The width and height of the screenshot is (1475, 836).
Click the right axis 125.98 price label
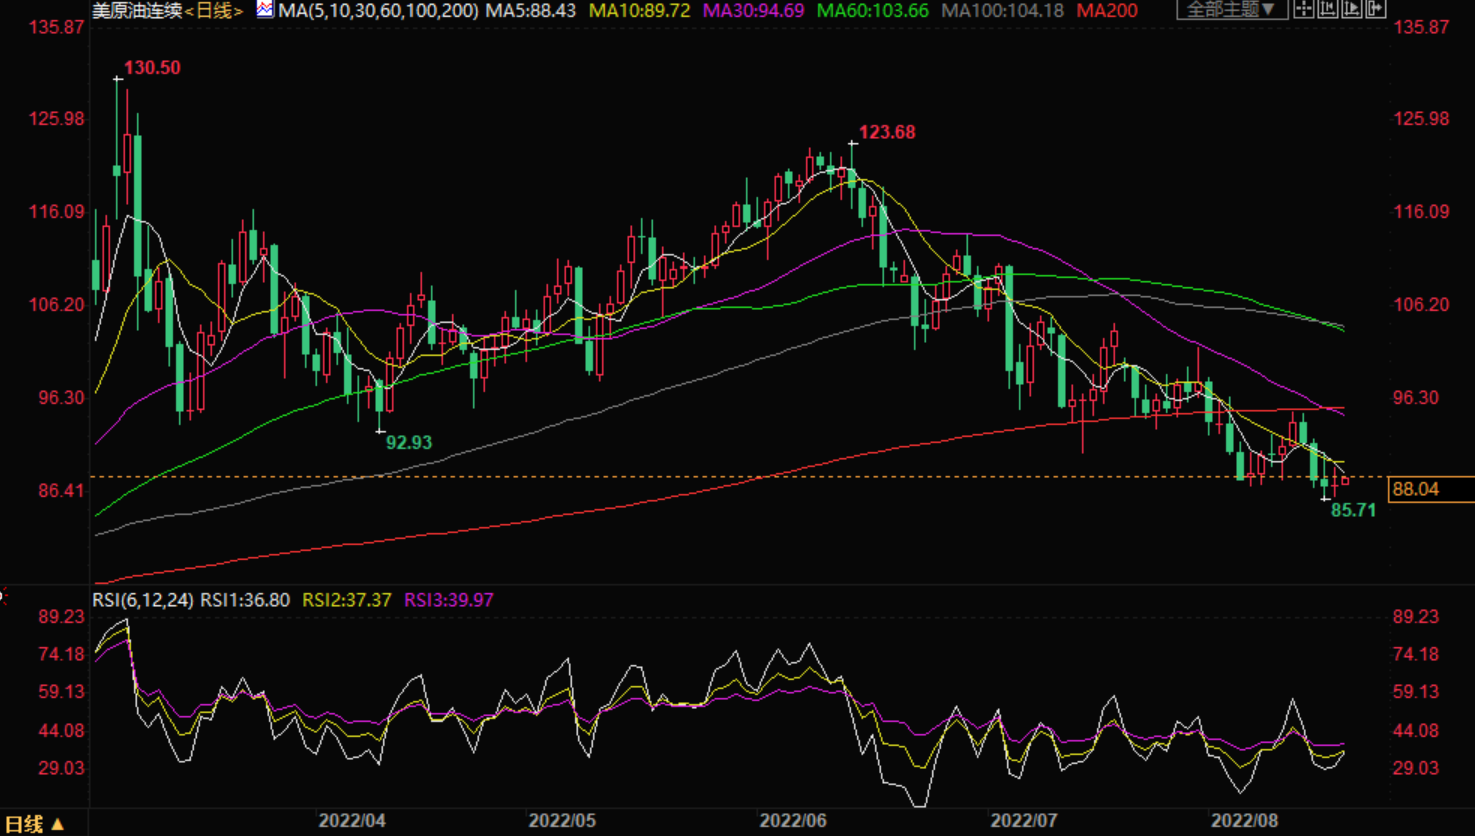tap(1421, 119)
